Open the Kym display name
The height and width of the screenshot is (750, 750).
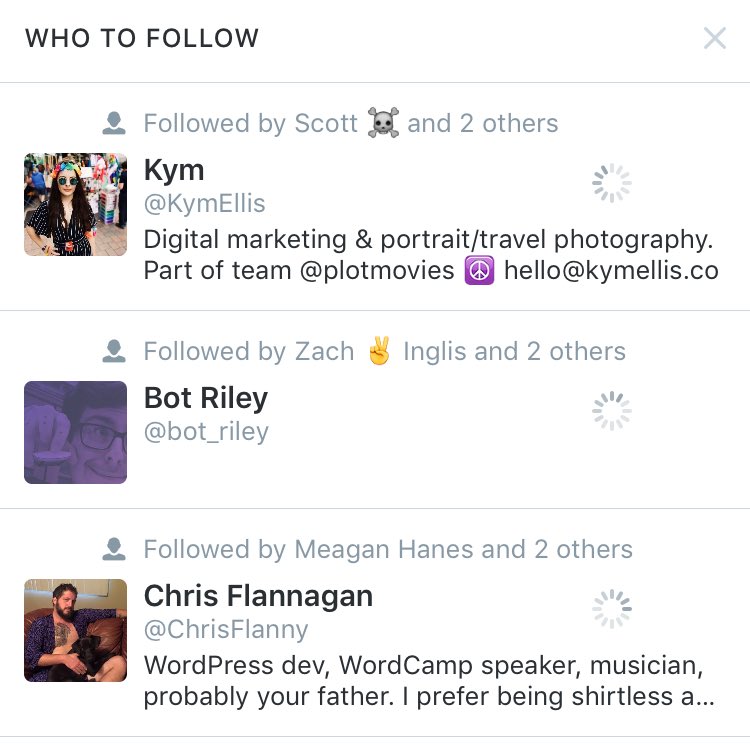pos(174,170)
